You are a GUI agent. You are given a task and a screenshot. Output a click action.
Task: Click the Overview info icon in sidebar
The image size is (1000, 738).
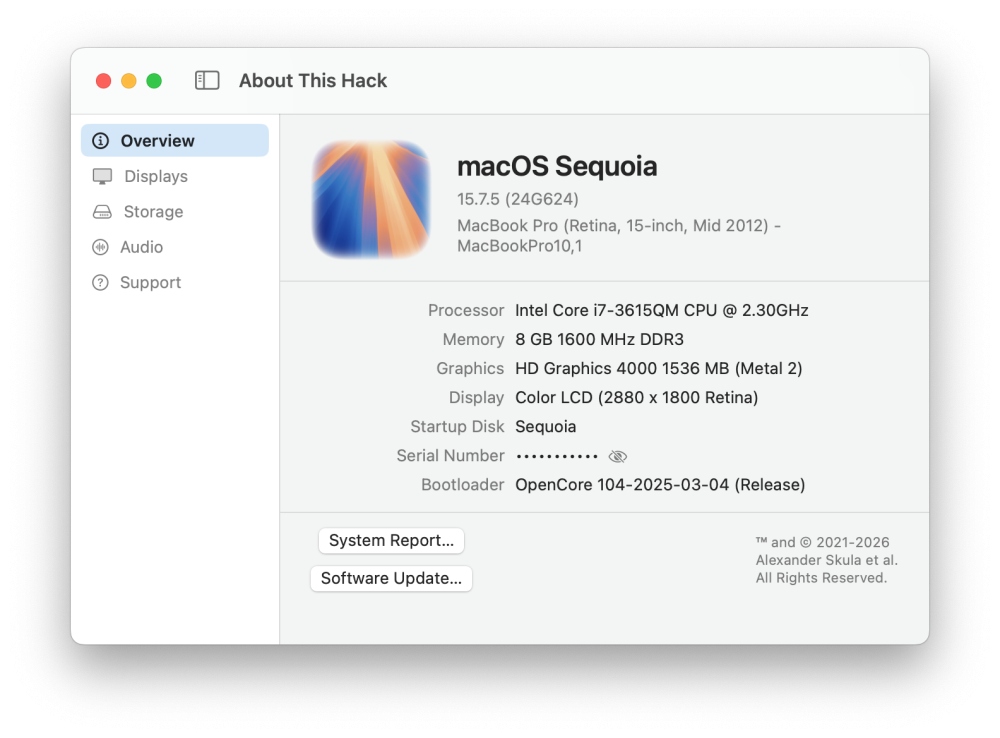(x=101, y=141)
